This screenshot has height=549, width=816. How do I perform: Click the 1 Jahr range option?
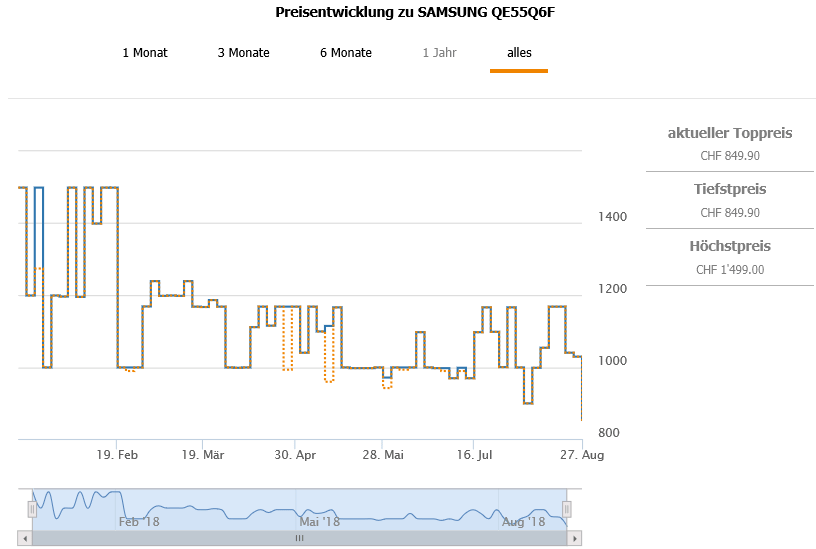tap(439, 53)
